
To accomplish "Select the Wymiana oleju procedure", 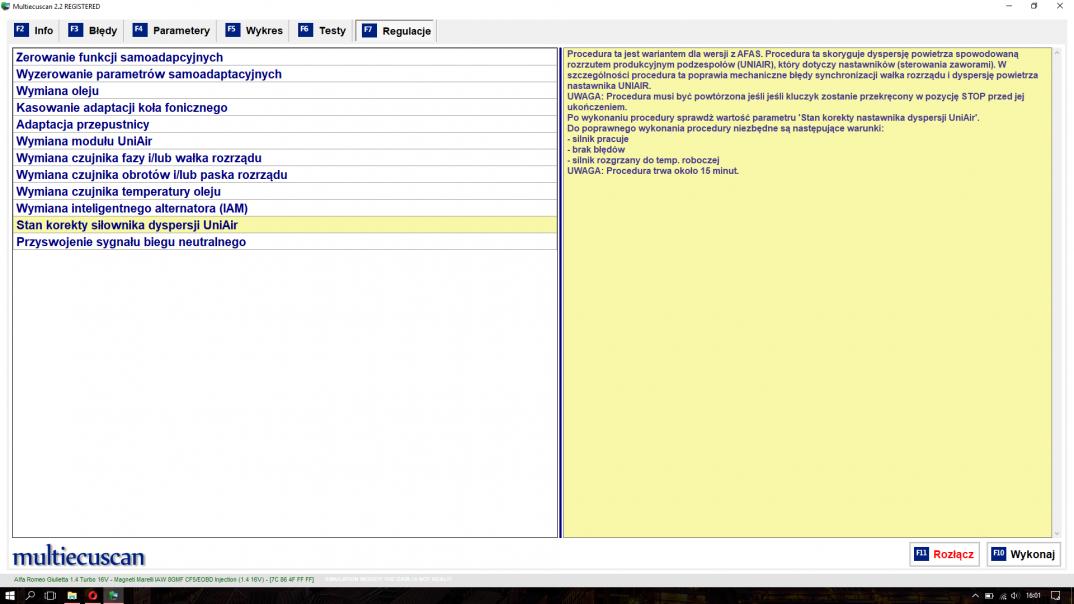I will (285, 91).
